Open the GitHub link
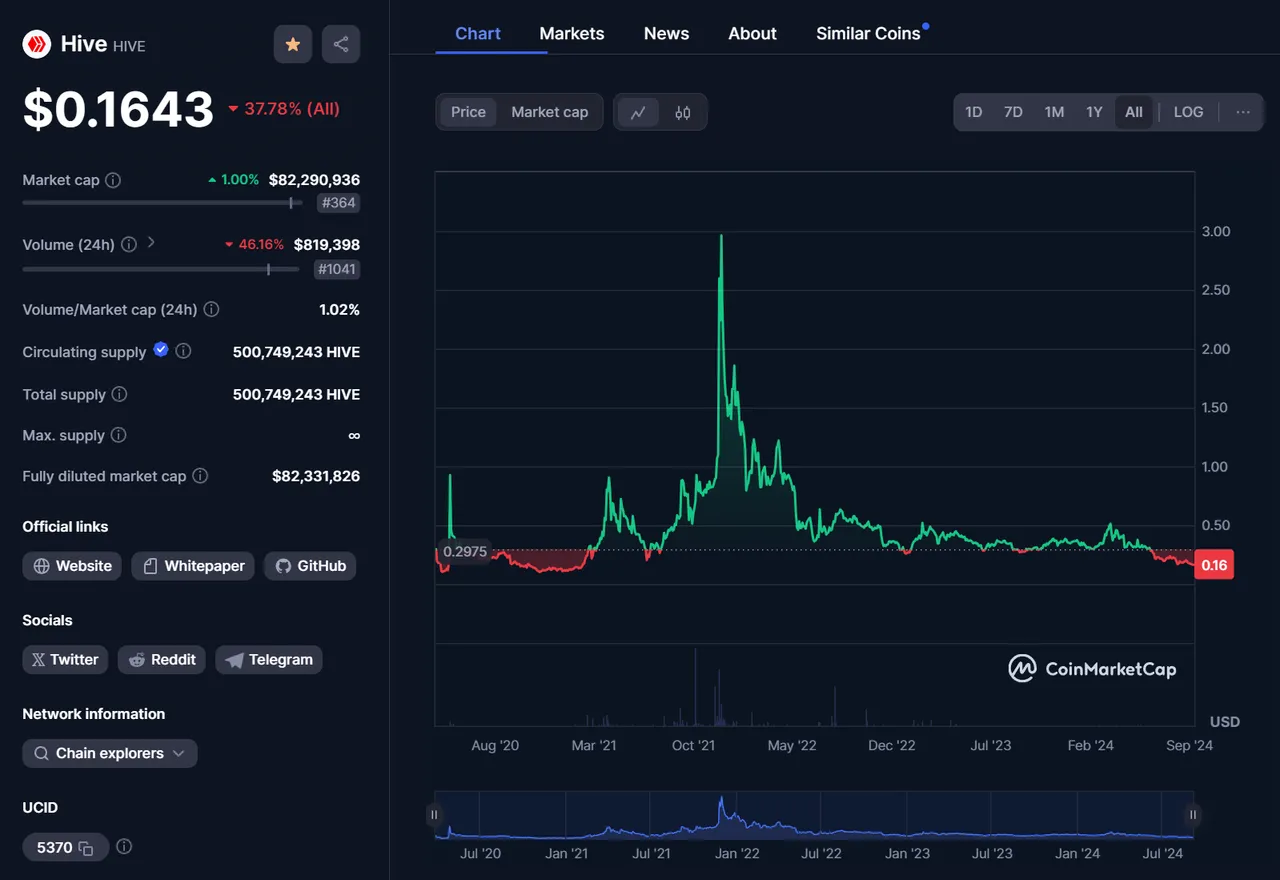1280x880 pixels. [310, 566]
